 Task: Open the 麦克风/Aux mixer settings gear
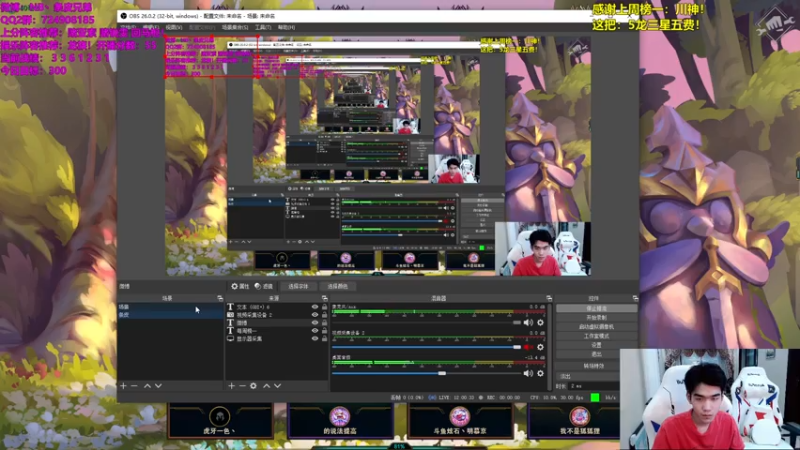(x=540, y=322)
